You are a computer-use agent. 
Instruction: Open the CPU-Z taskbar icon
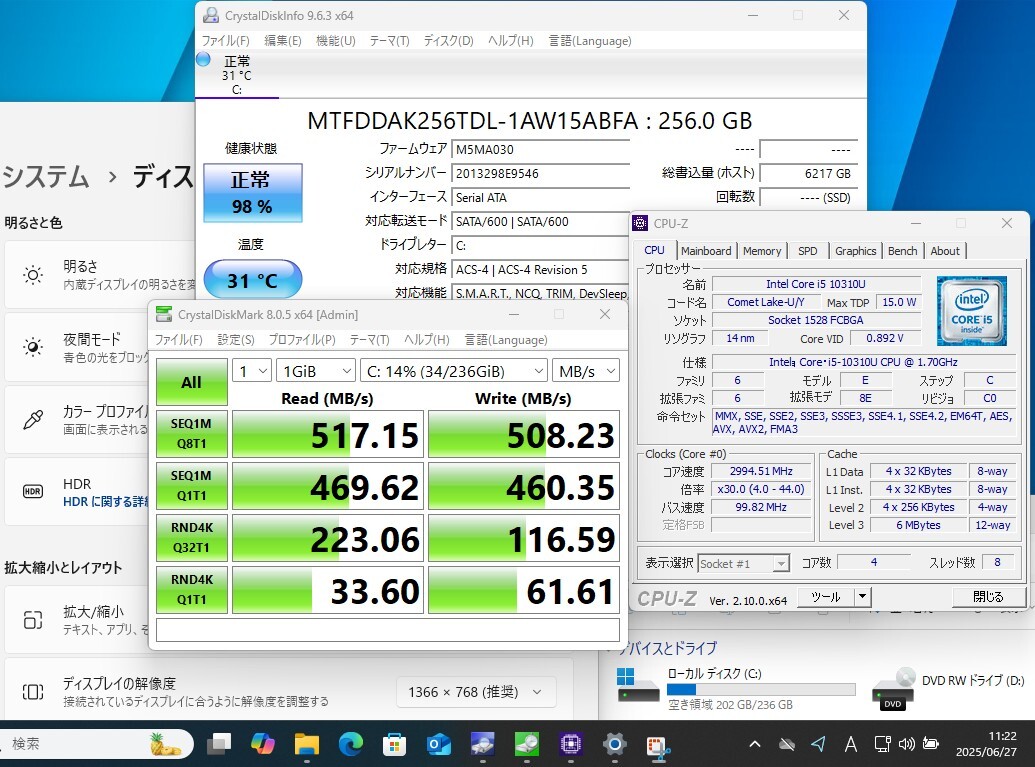click(x=571, y=744)
